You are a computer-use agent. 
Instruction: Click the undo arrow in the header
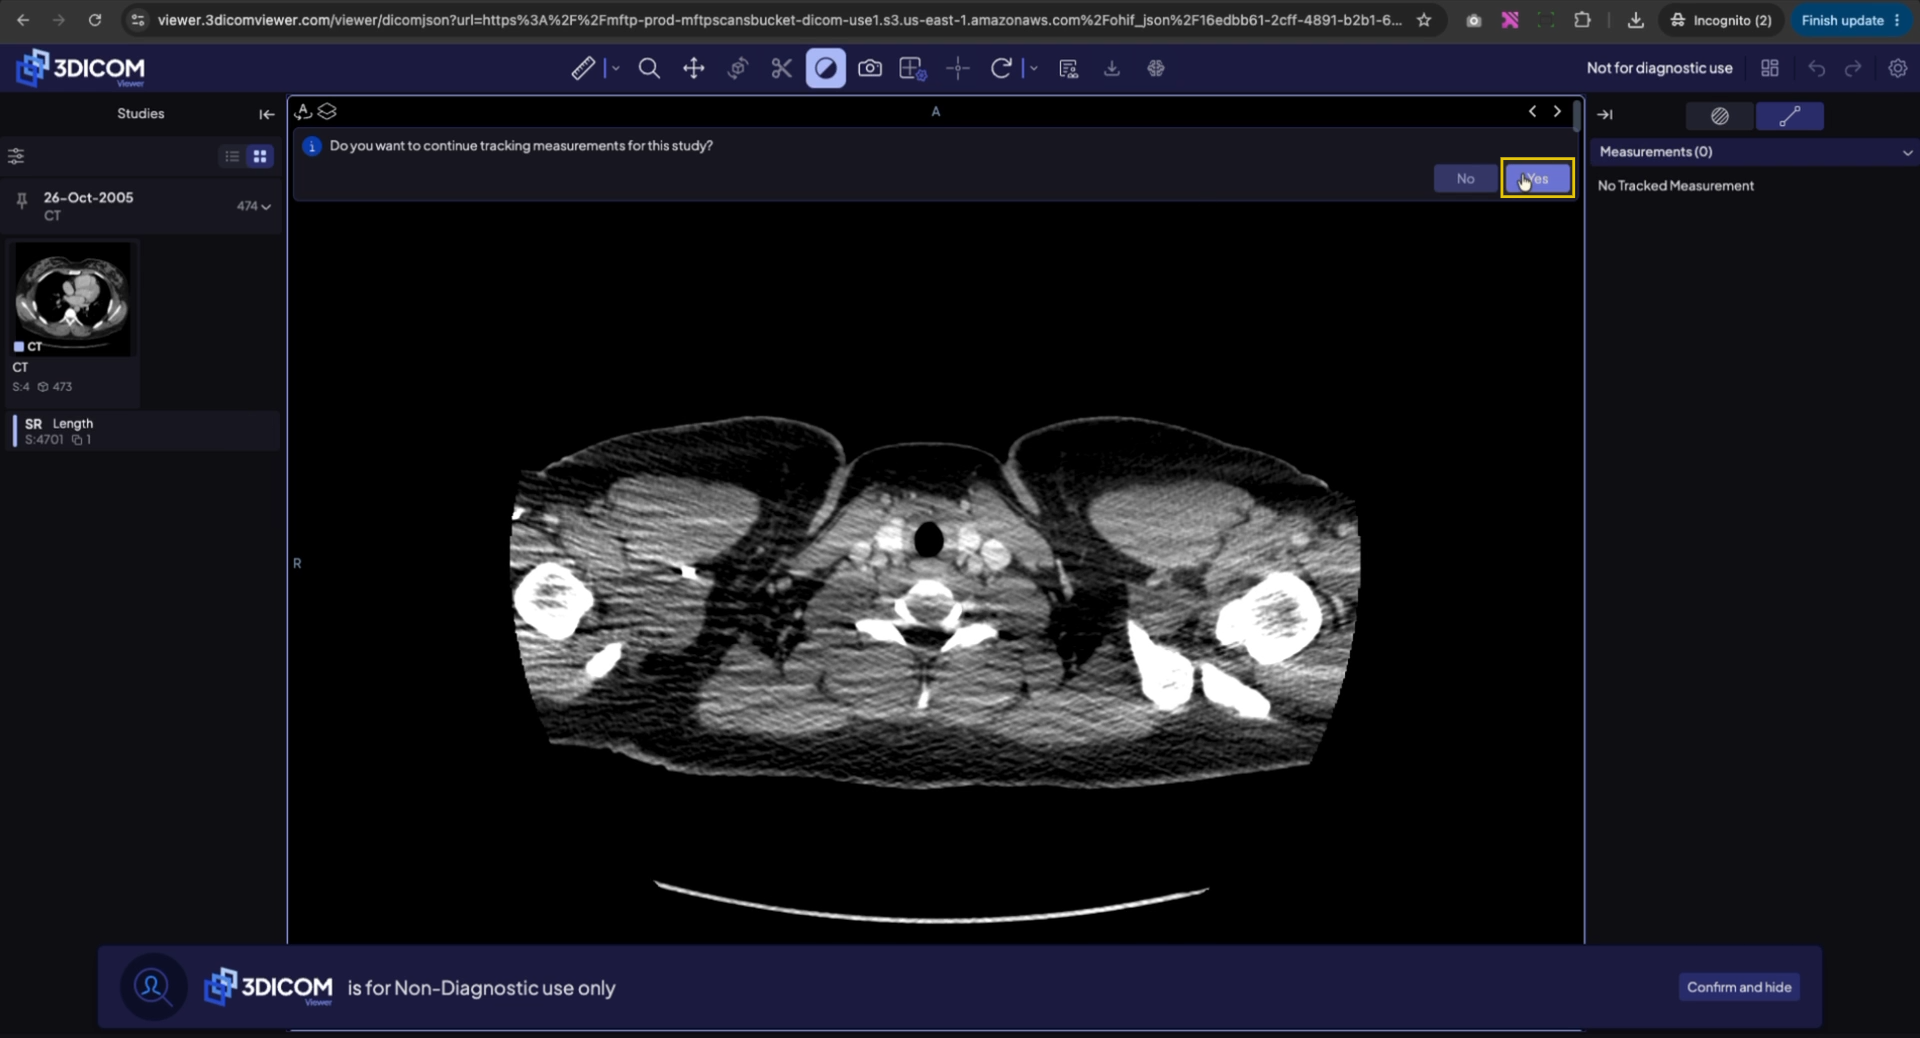click(x=1817, y=68)
